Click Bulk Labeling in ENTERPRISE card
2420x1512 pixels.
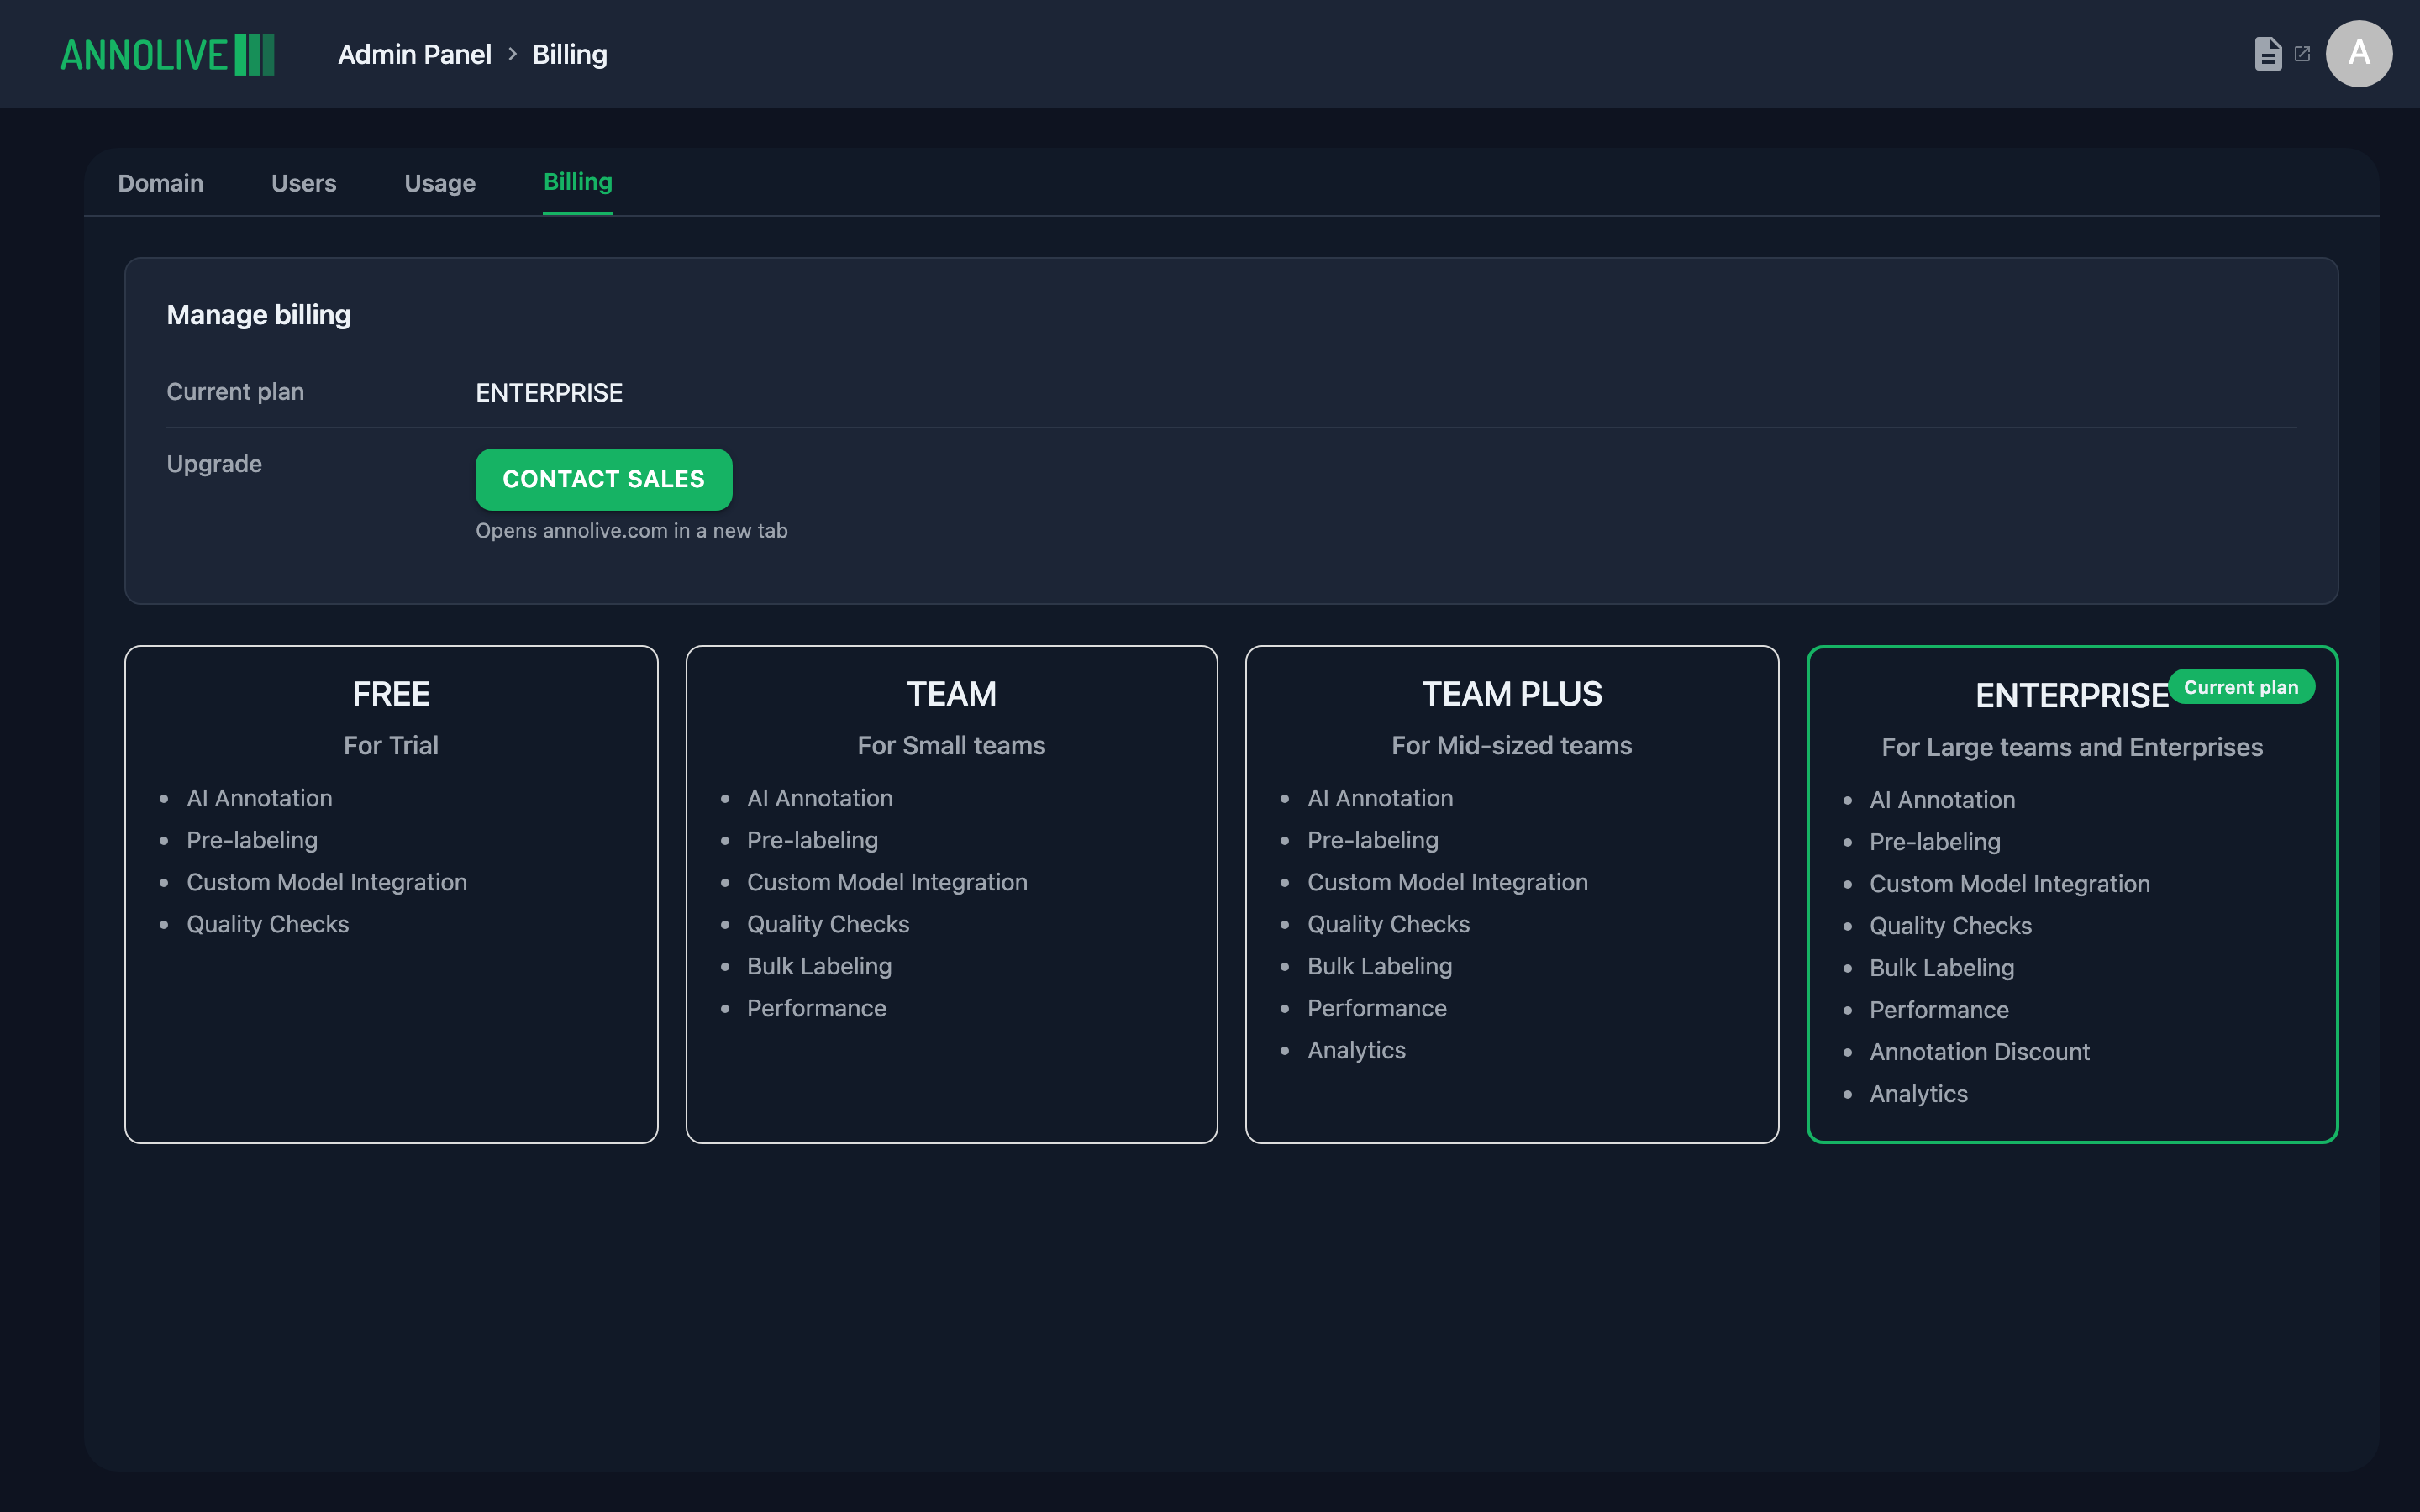(x=1942, y=968)
